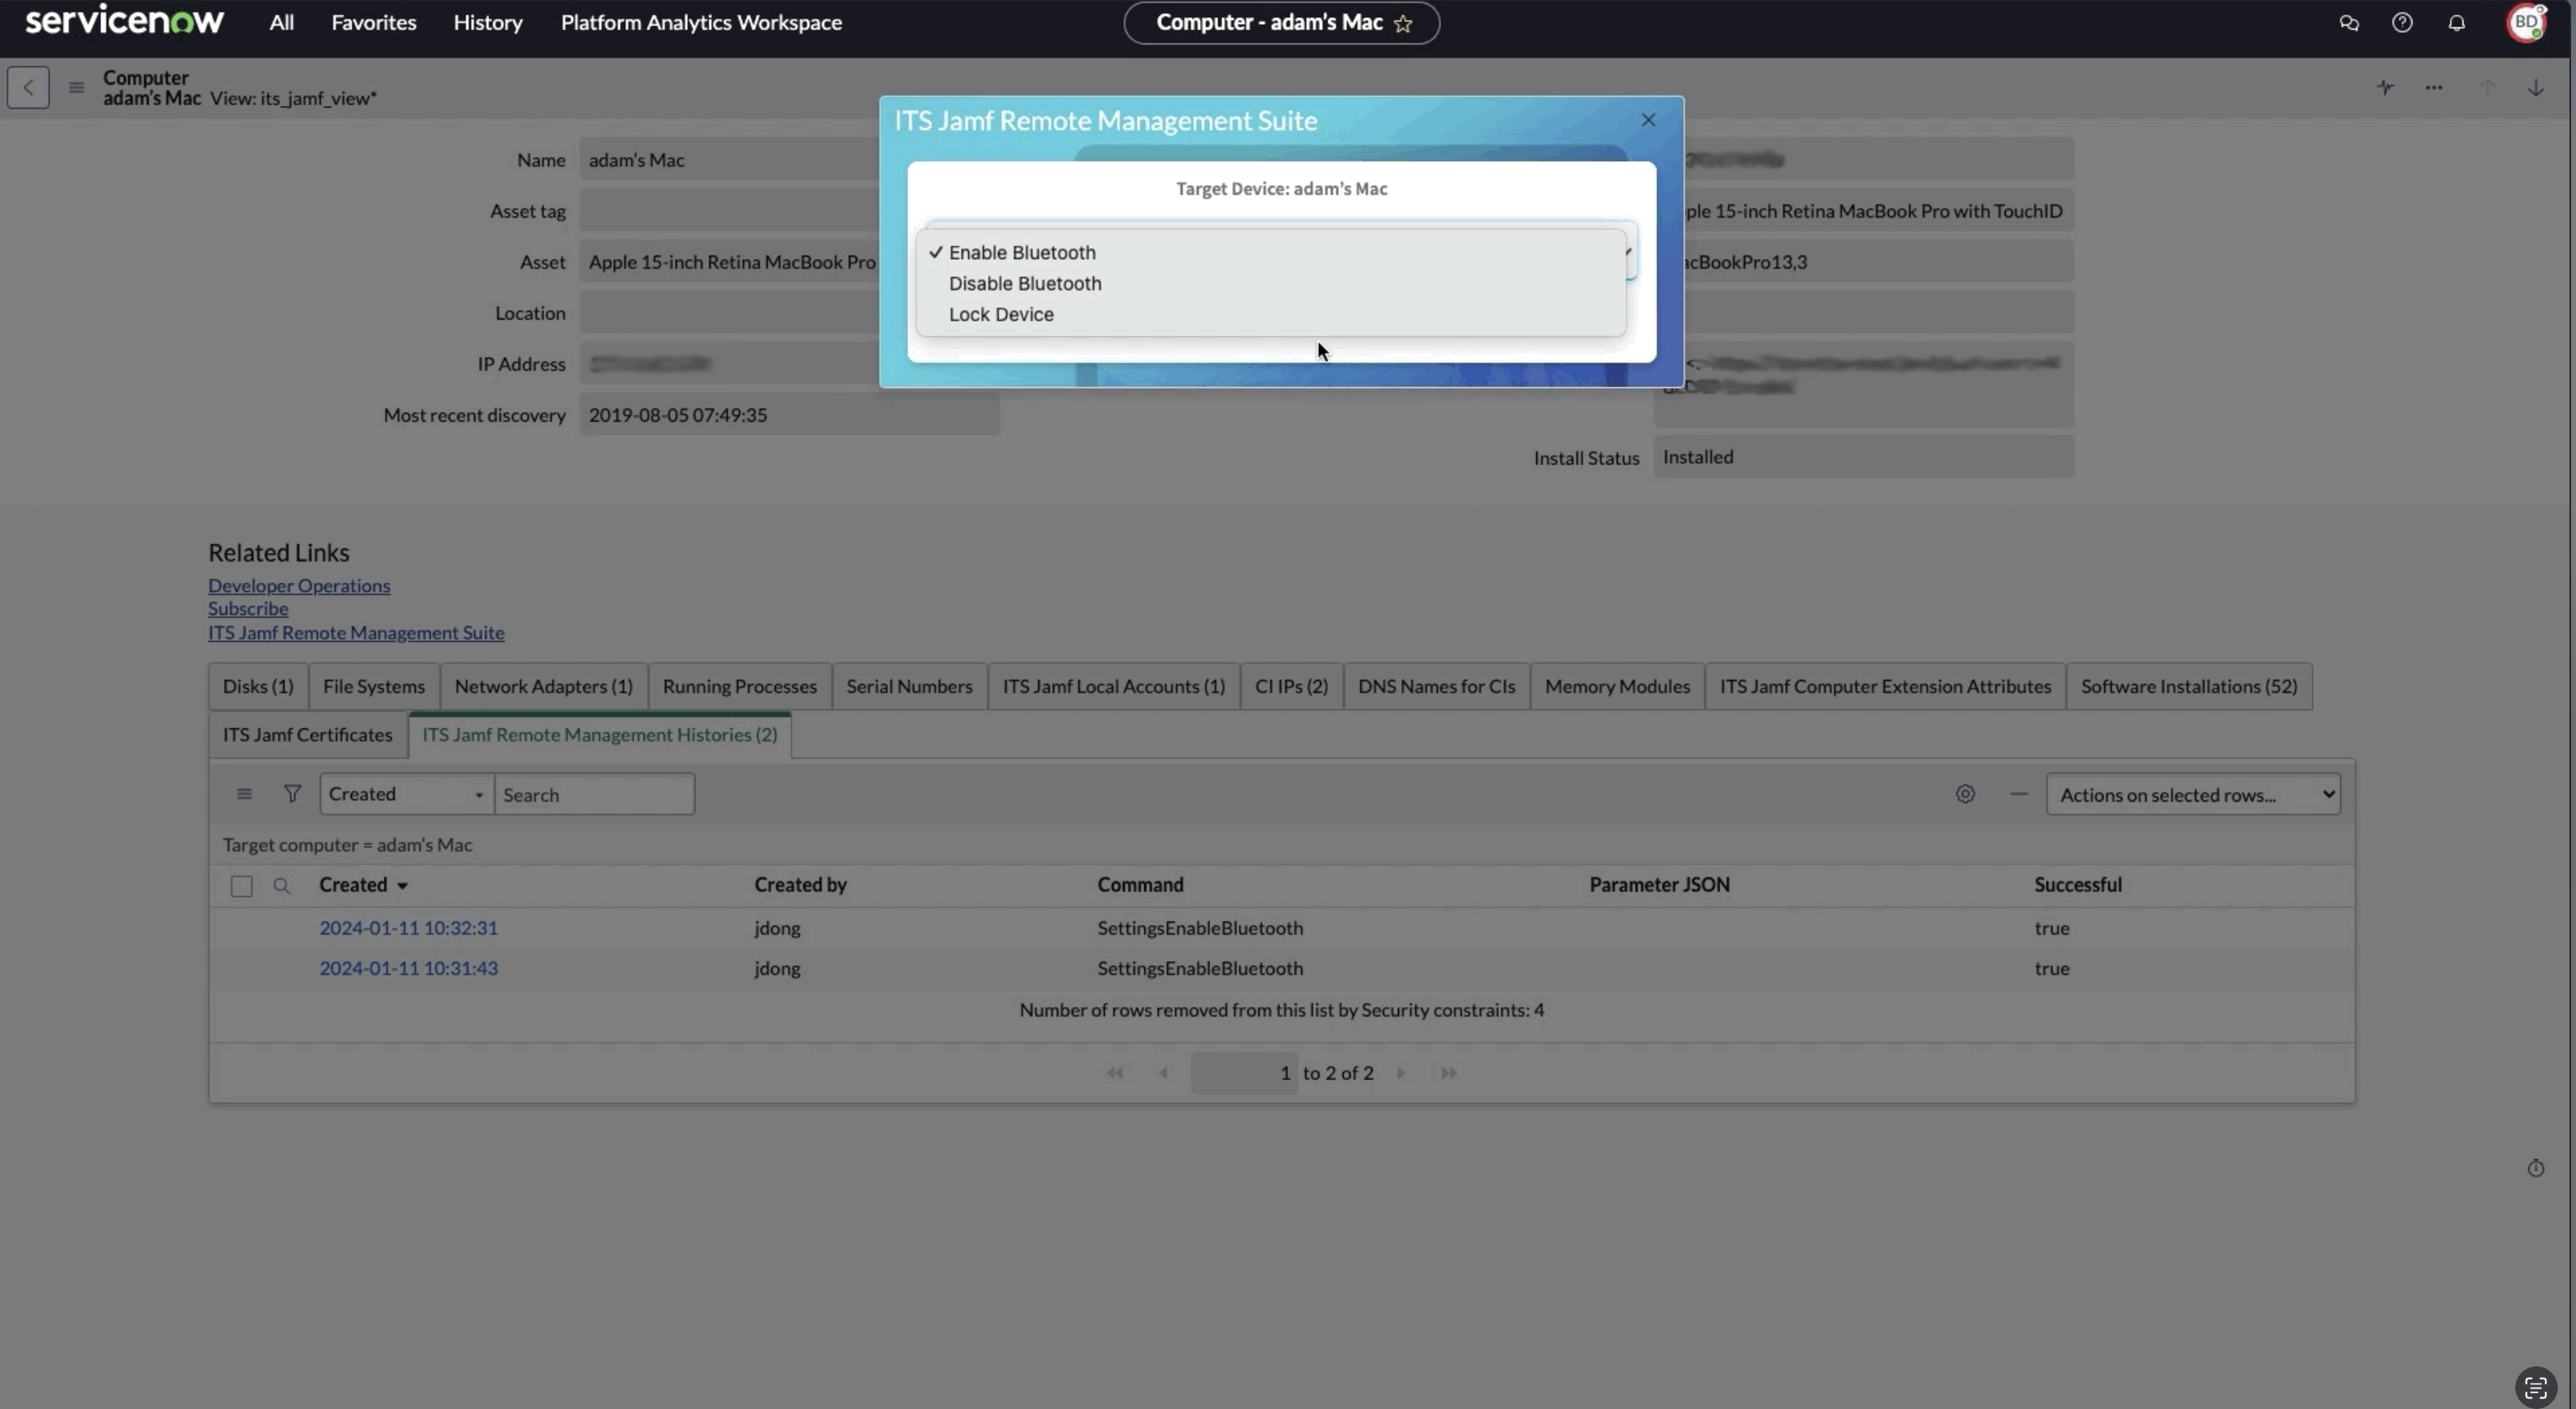
Task: Choose Lock Device option
Action: [1271, 314]
